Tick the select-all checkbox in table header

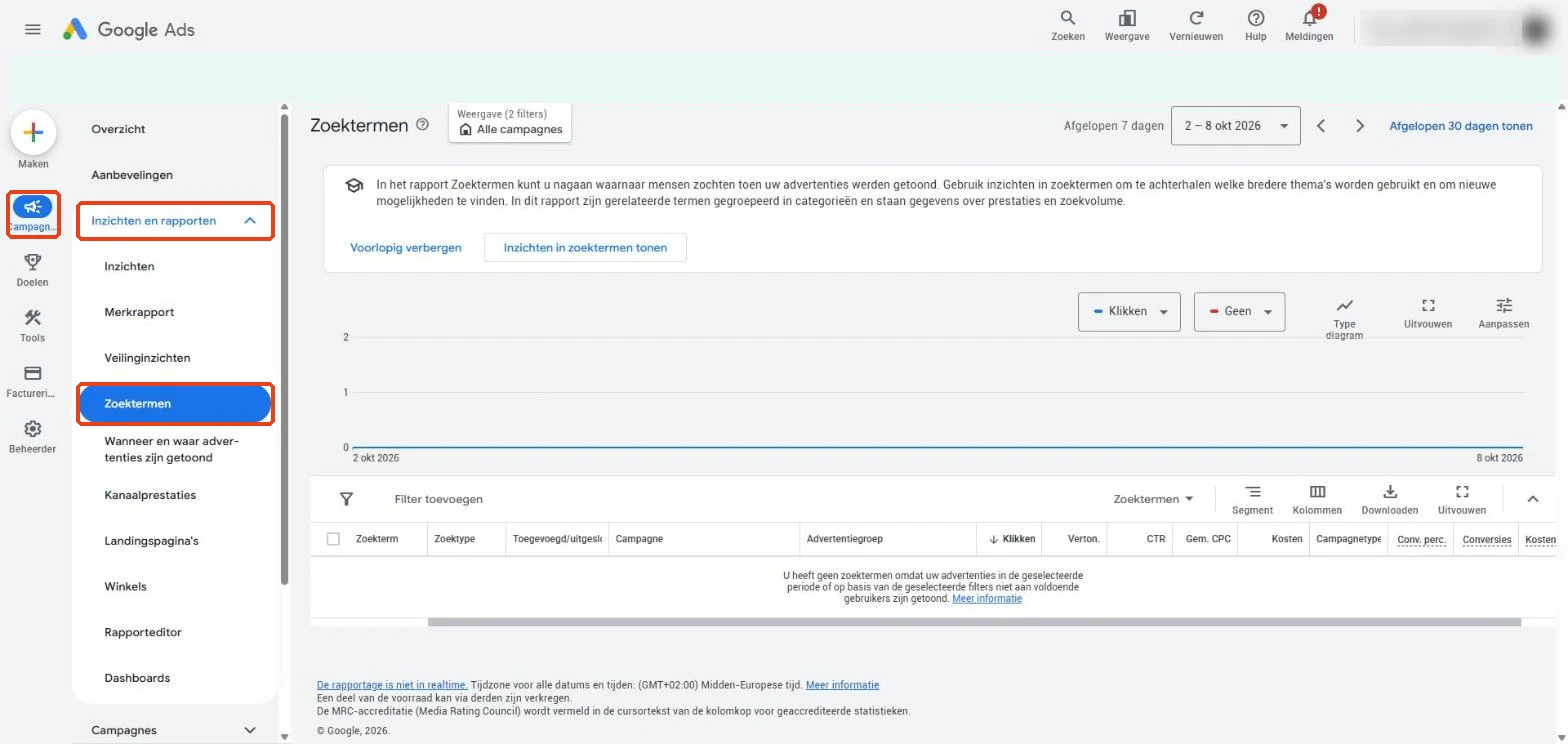(333, 539)
